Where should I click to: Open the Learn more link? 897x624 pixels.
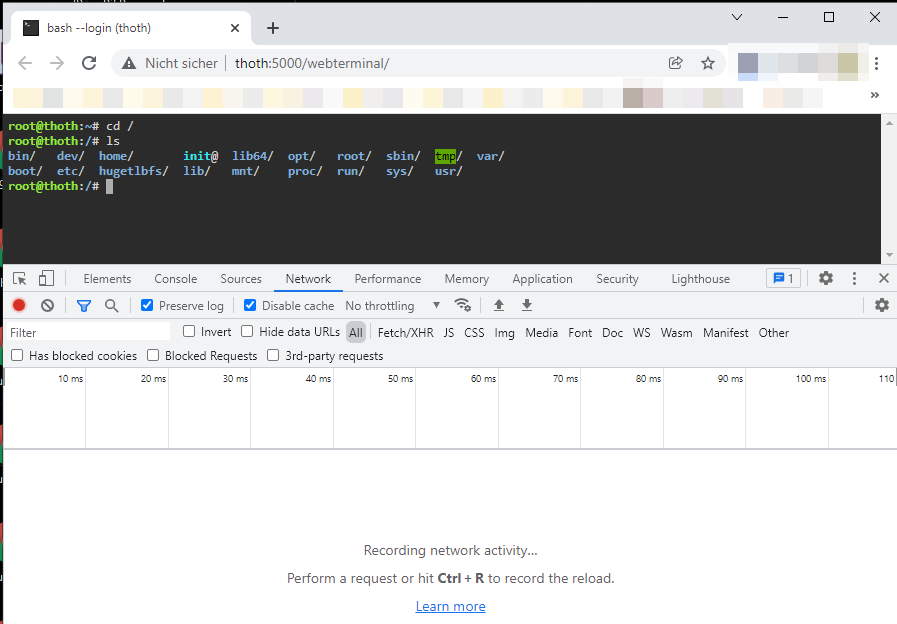point(450,606)
